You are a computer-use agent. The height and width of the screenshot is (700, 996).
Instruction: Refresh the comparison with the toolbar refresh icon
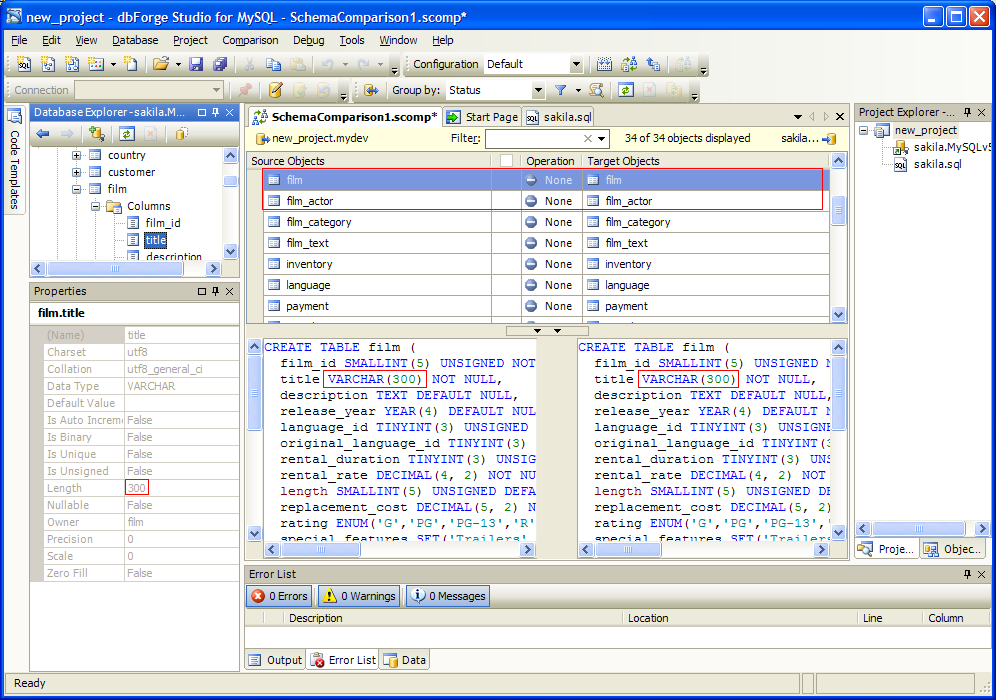(x=626, y=90)
